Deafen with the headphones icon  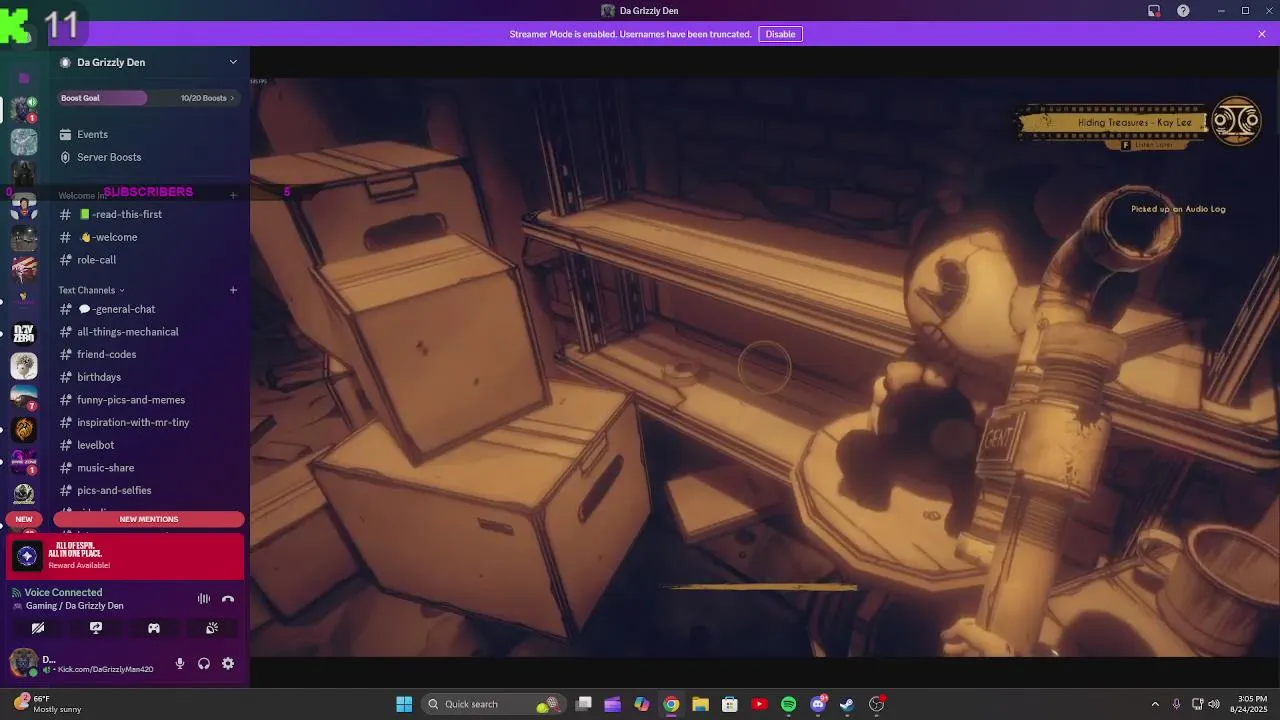tap(204, 663)
